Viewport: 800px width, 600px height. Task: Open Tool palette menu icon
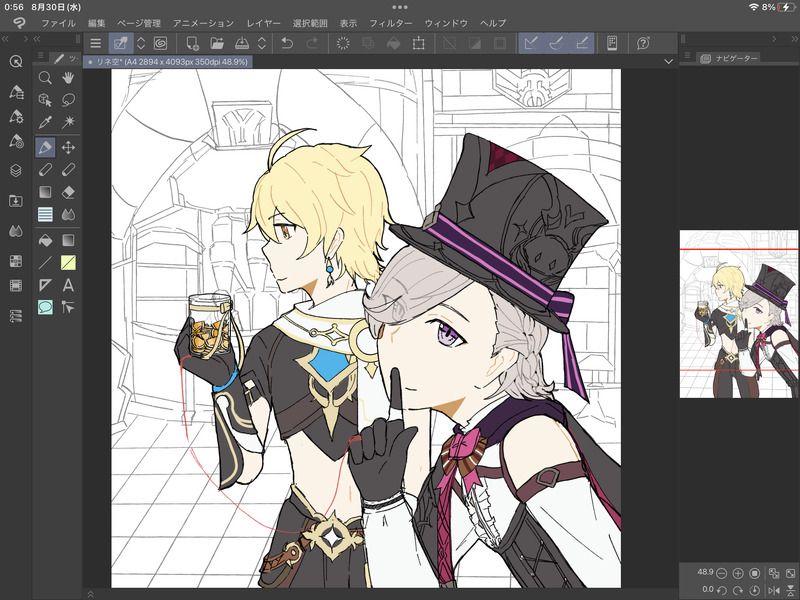click(40, 56)
